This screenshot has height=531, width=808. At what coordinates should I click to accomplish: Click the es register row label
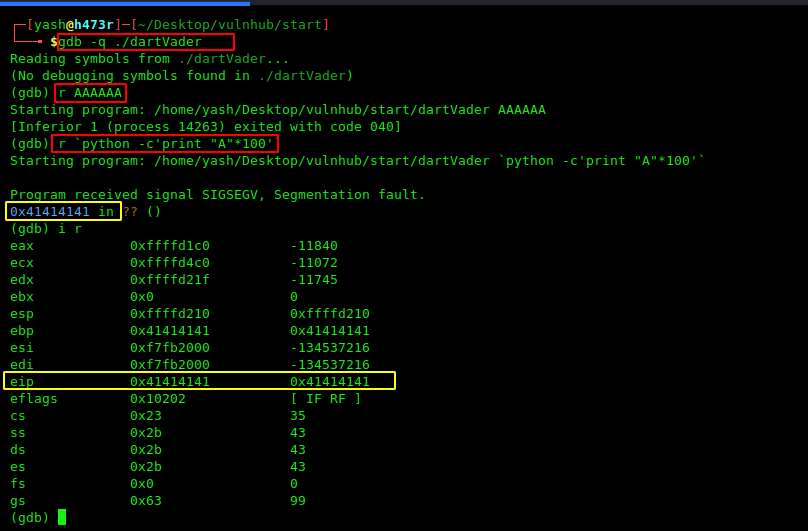pos(18,467)
